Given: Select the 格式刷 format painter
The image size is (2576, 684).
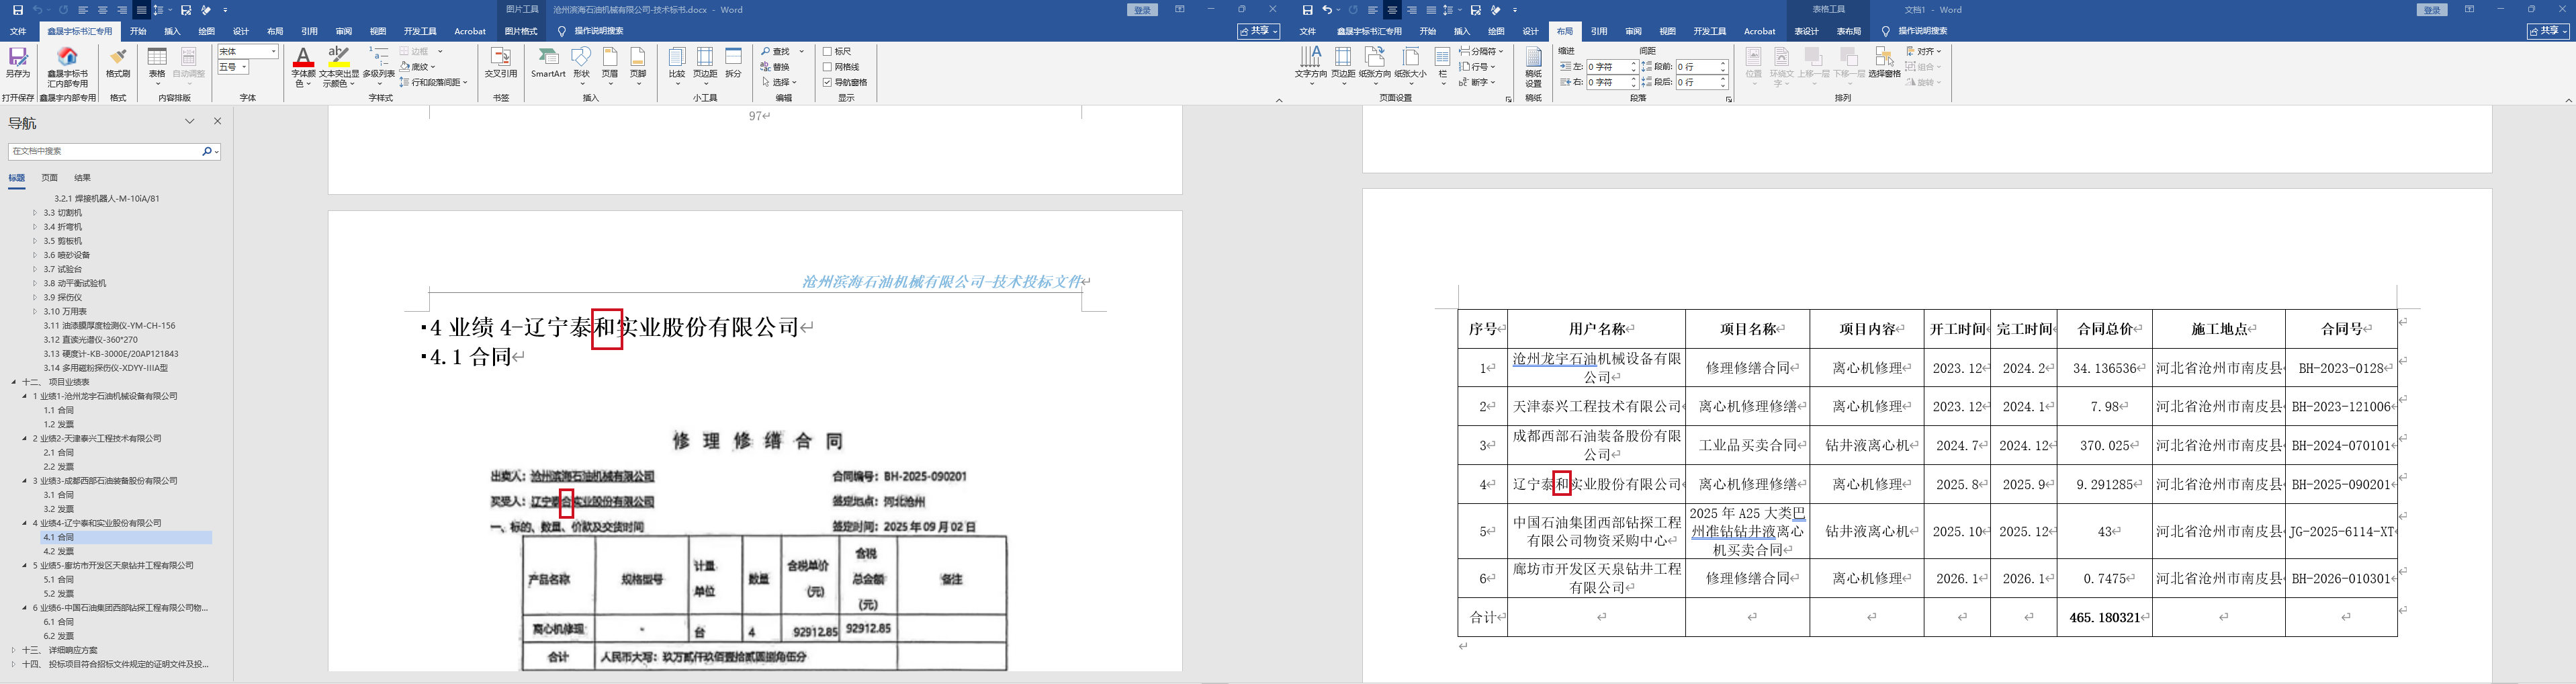Looking at the screenshot, I should (x=118, y=62).
